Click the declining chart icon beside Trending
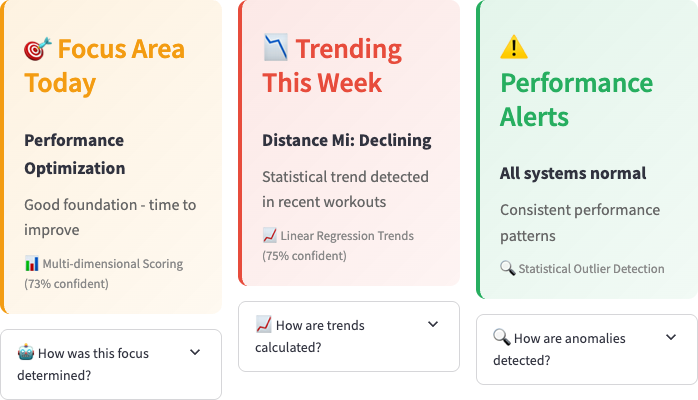Viewport: 698px width, 400px height. (x=275, y=46)
